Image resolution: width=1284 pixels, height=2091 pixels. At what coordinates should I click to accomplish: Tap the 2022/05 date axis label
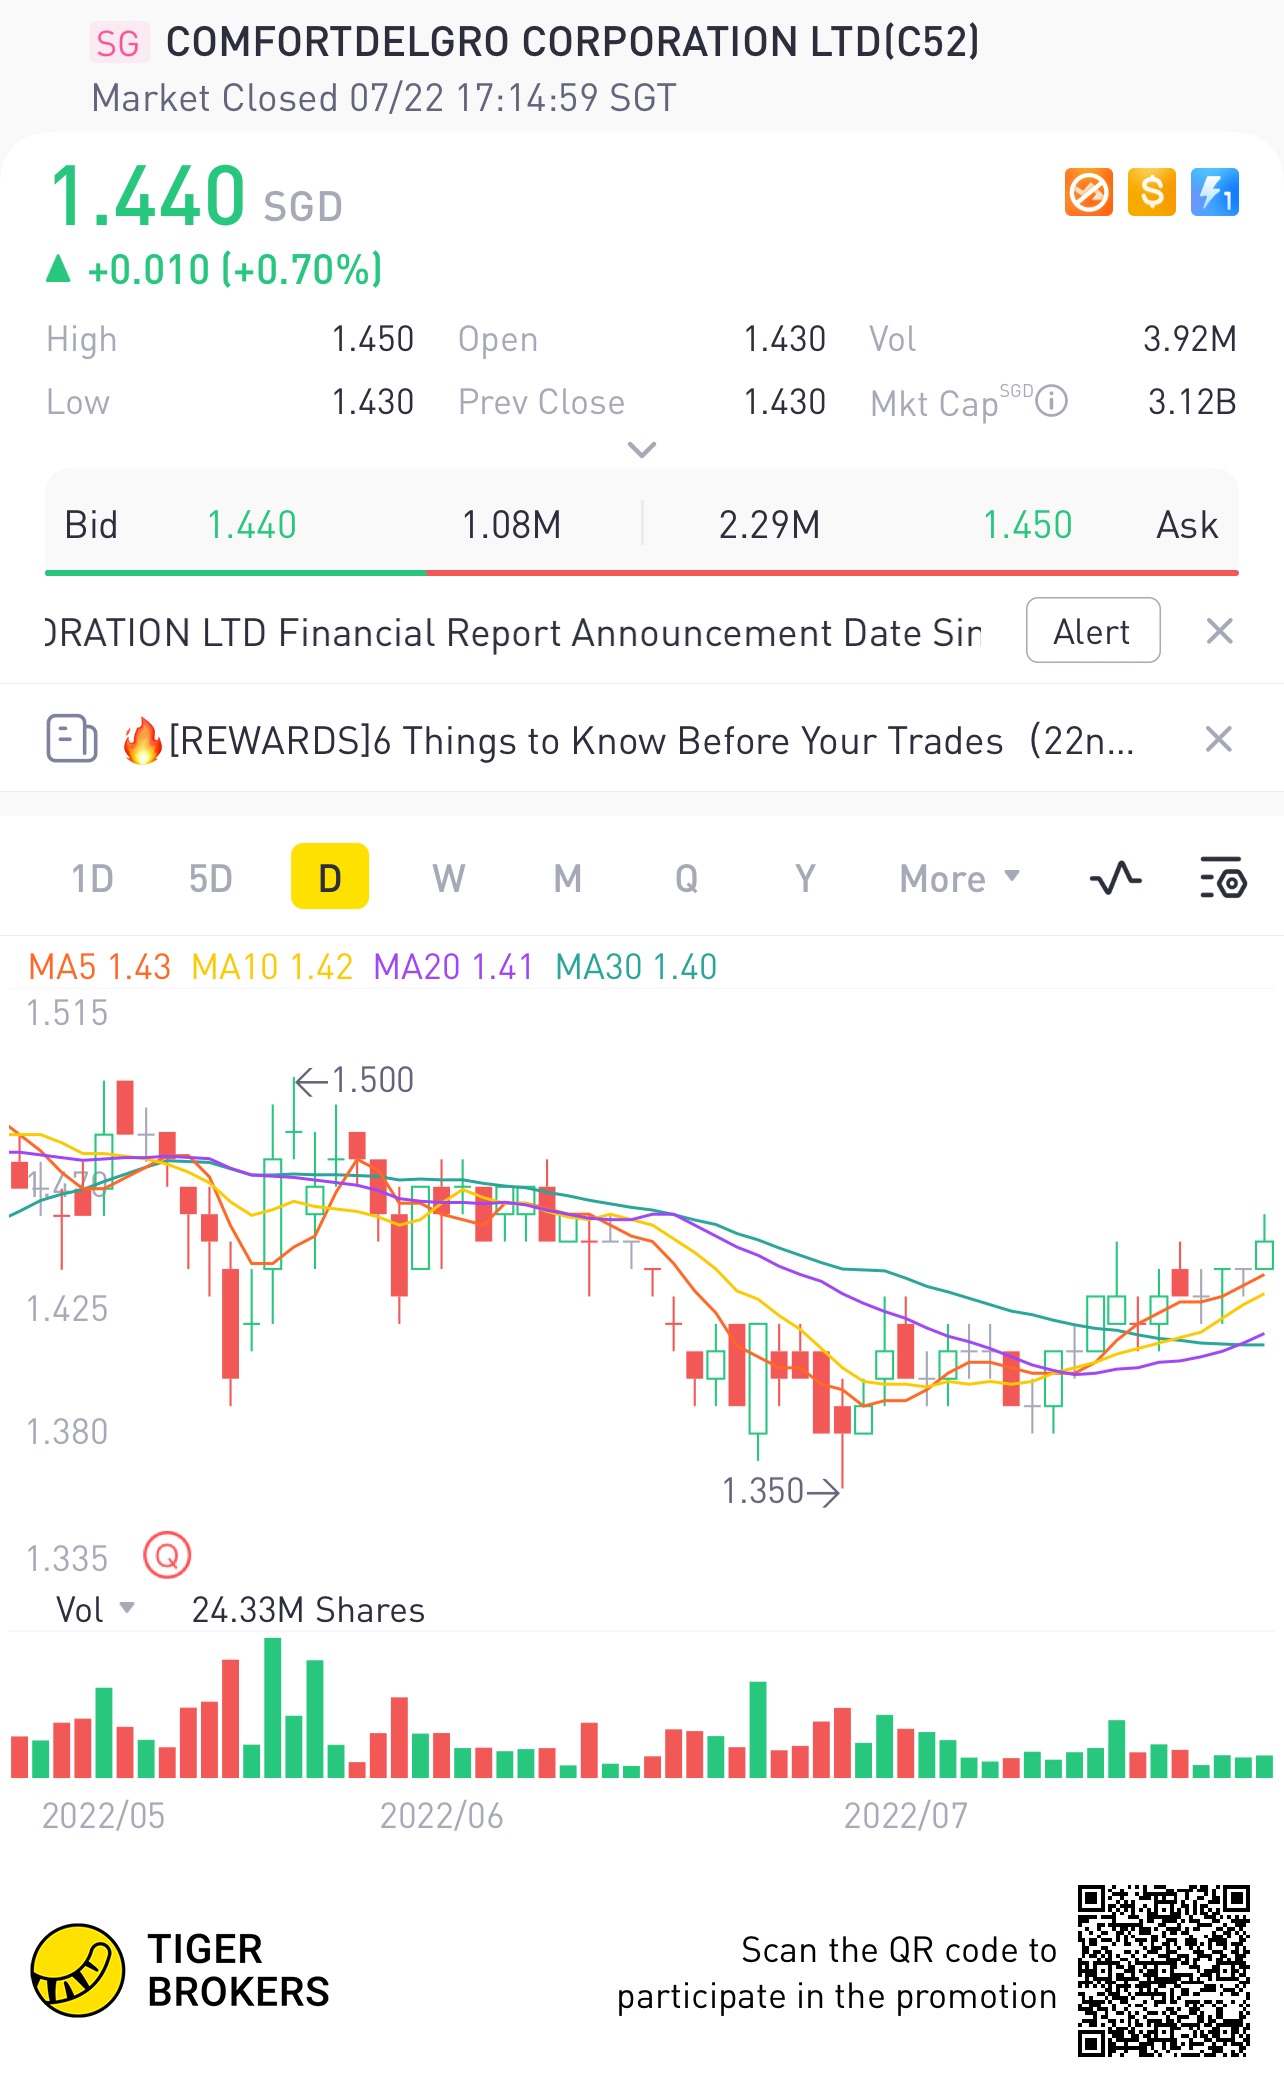103,1816
